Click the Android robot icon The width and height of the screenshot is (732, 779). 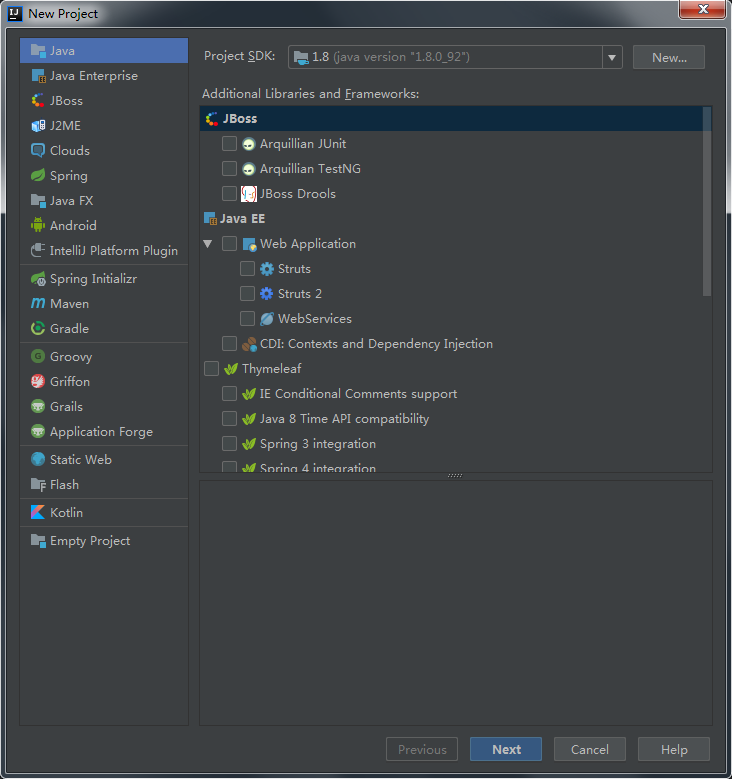coord(38,226)
